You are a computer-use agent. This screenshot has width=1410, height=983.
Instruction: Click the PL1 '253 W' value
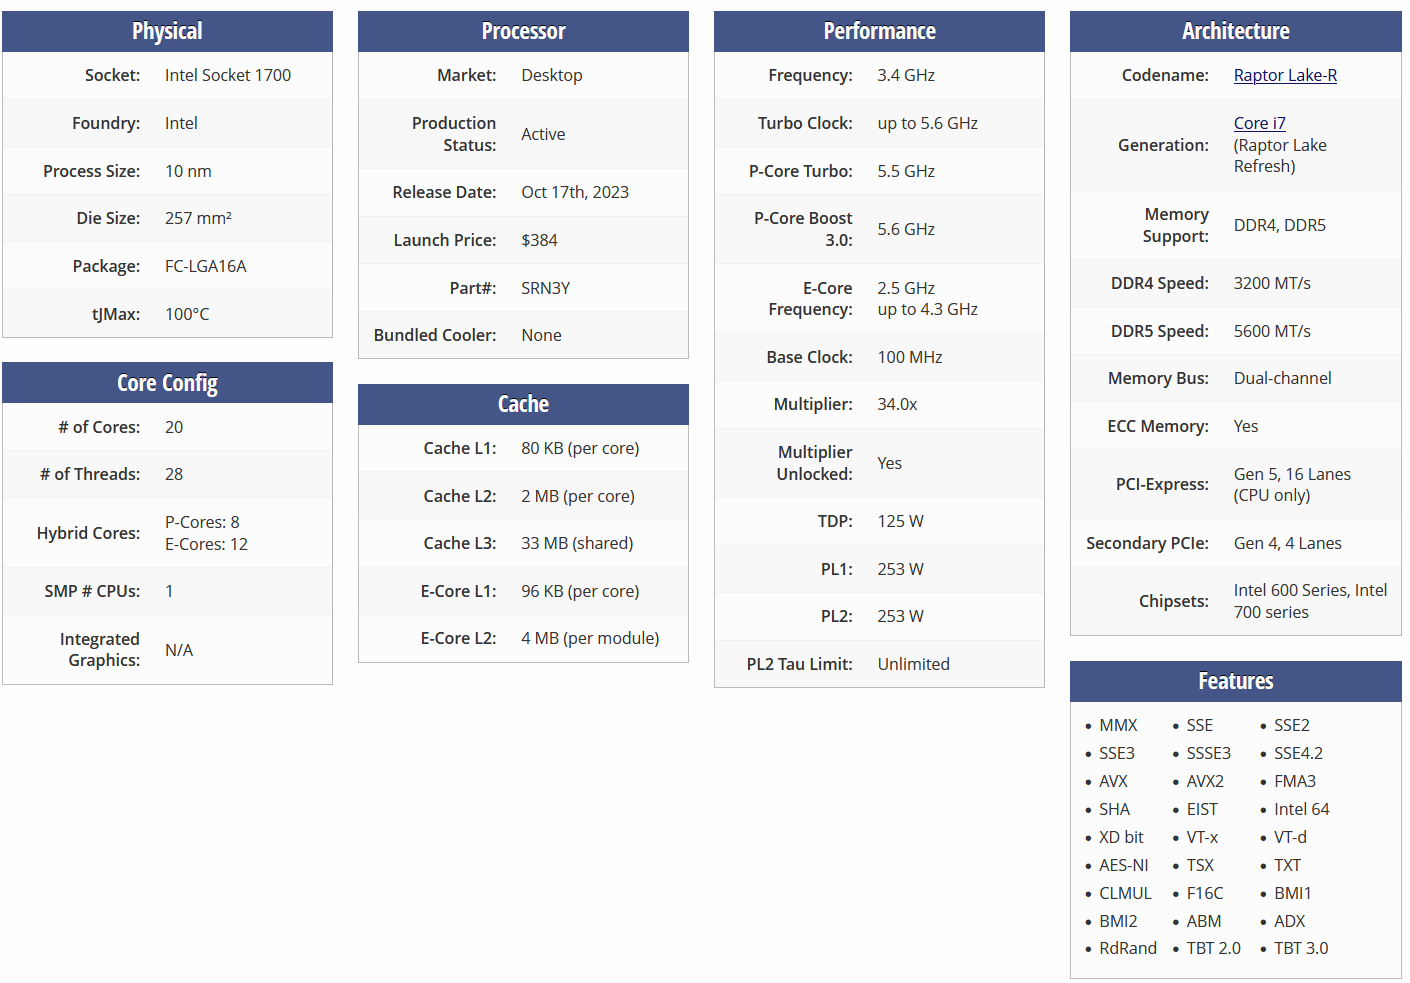pyautogui.click(x=900, y=569)
